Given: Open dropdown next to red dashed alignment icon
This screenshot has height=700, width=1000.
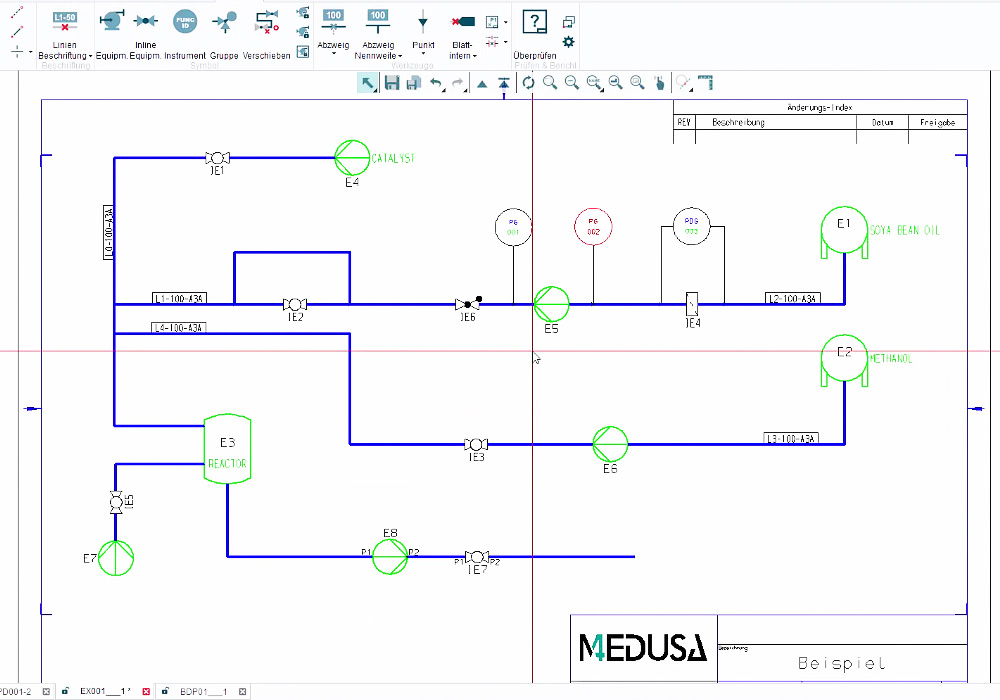Looking at the screenshot, I should tap(506, 42).
